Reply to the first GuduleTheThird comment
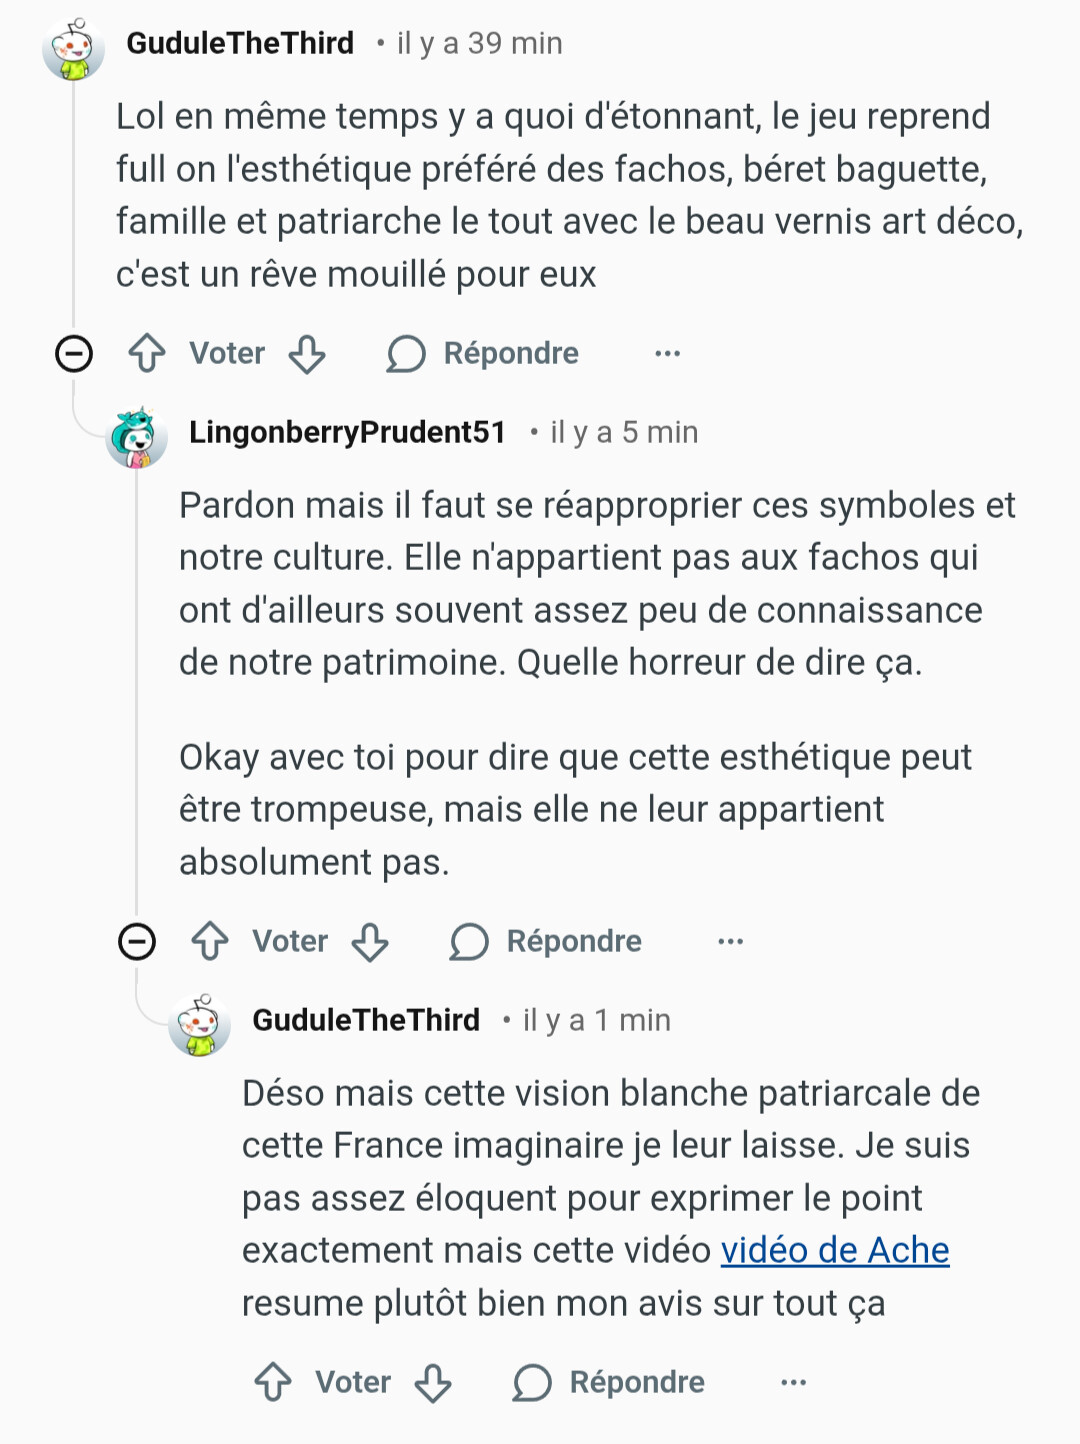The width and height of the screenshot is (1080, 1444). 483,353
